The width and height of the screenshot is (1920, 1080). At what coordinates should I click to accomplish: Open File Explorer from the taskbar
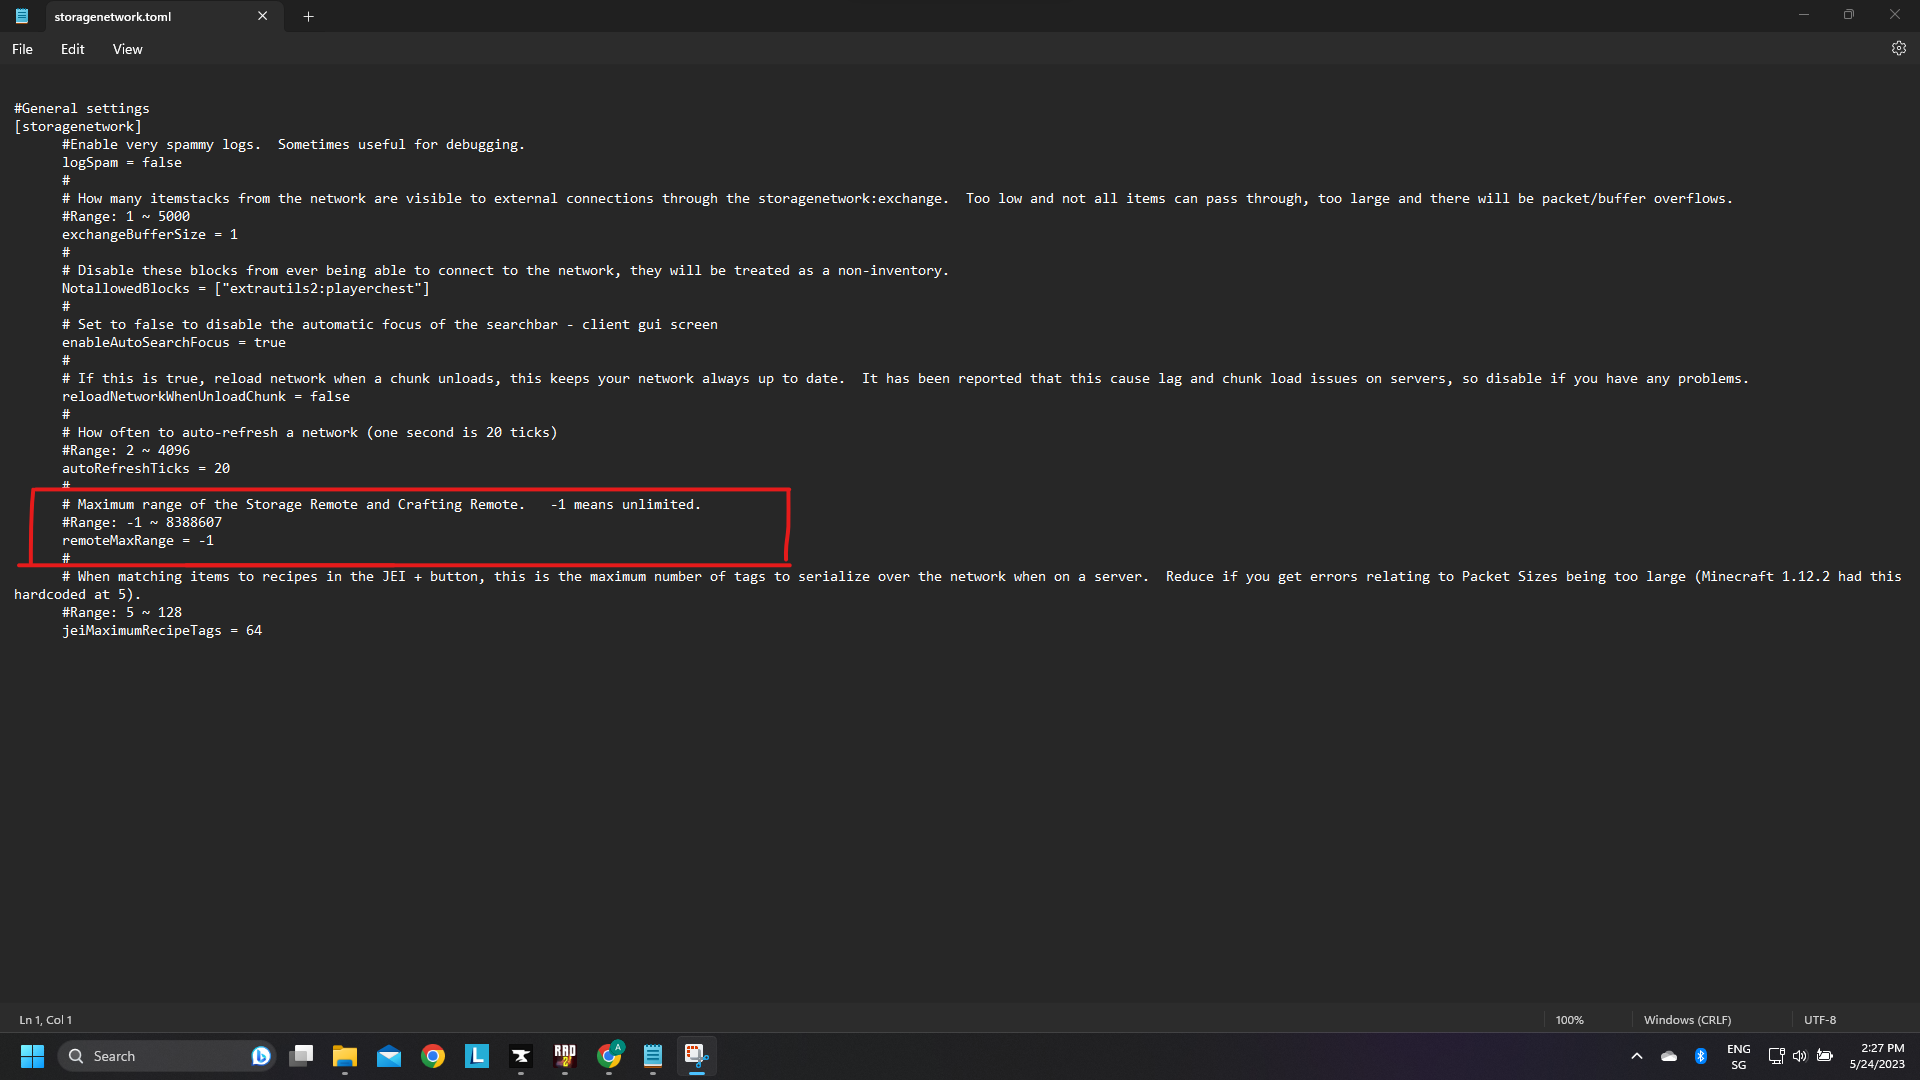point(345,1056)
